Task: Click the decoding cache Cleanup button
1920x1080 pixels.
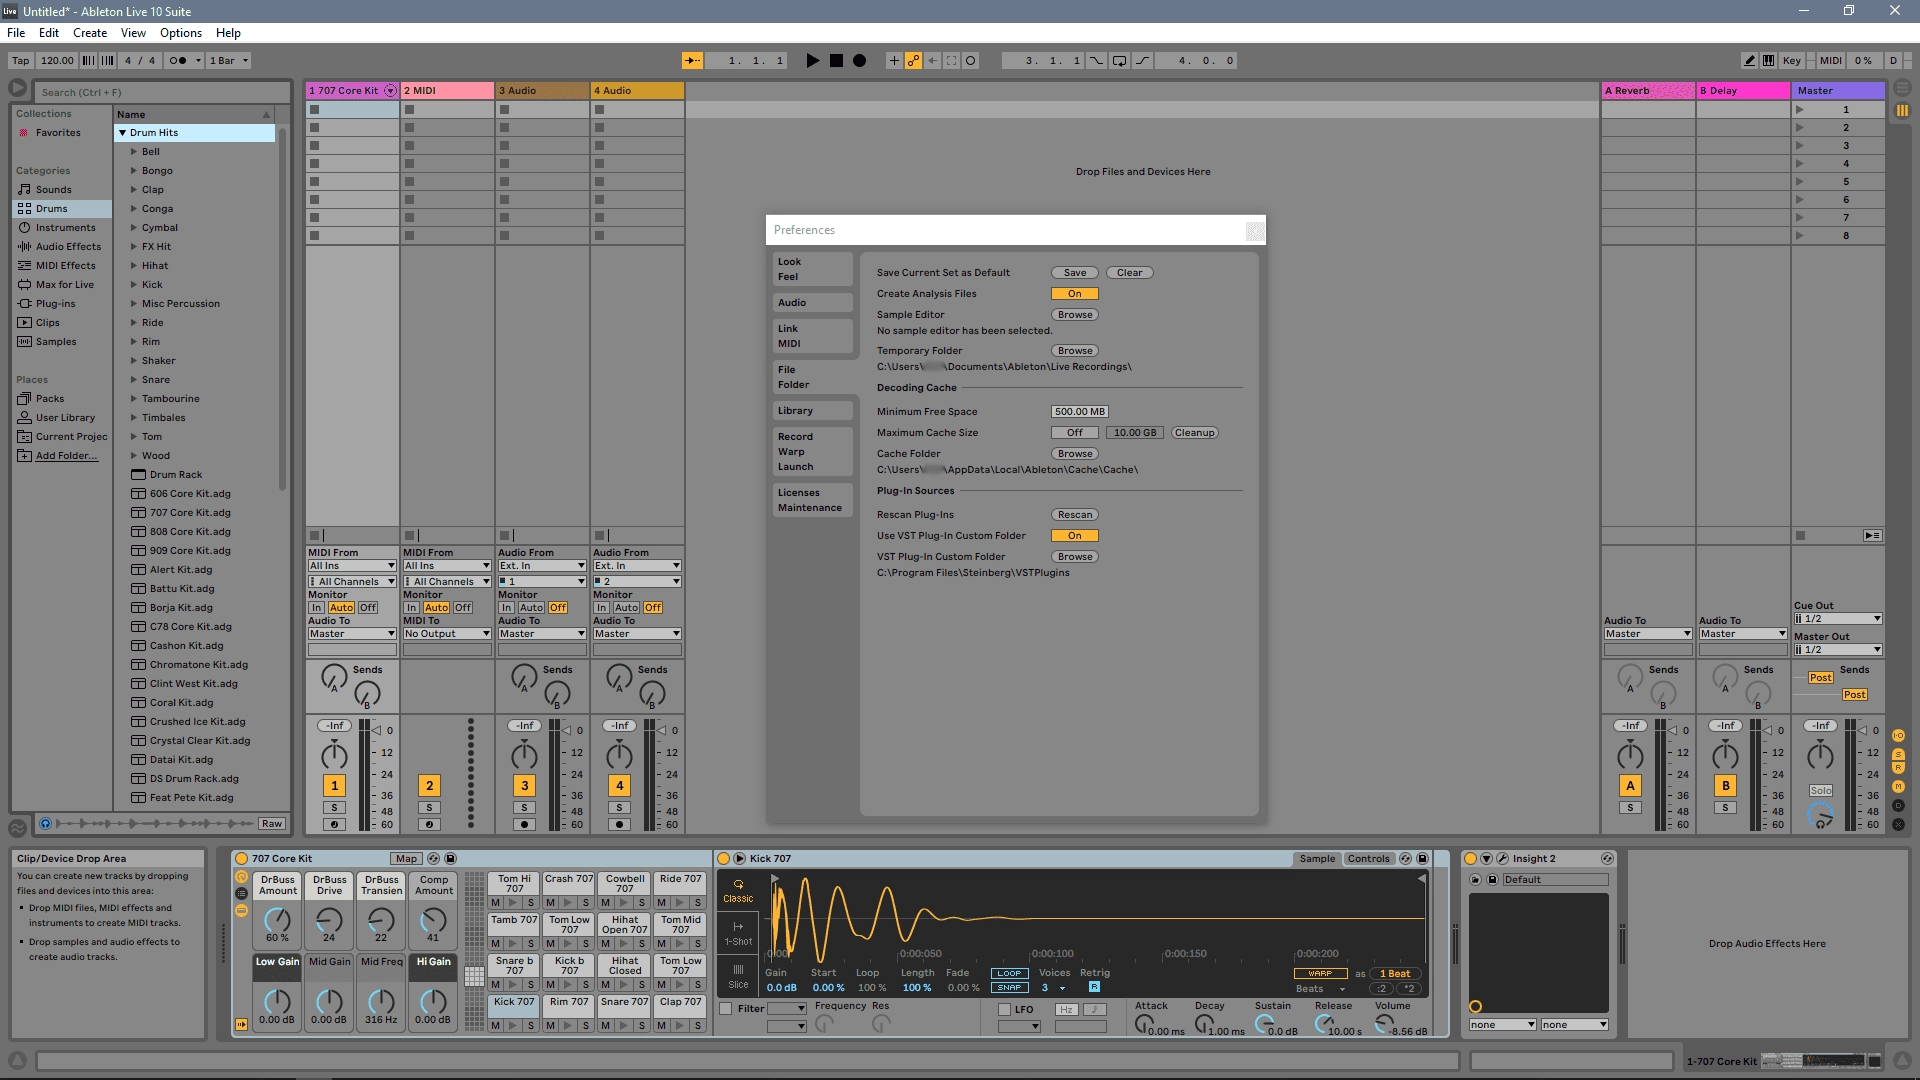Action: pyautogui.click(x=1195, y=433)
